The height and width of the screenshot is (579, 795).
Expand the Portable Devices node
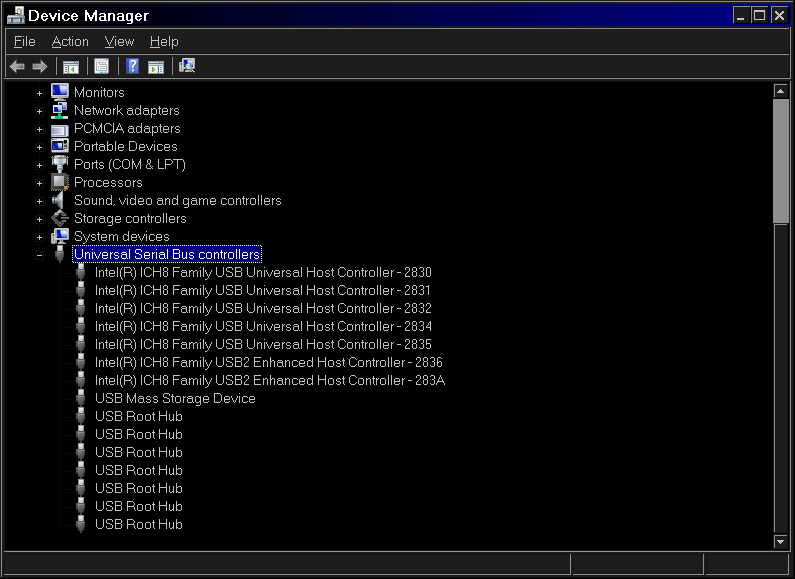pyautogui.click(x=40, y=147)
